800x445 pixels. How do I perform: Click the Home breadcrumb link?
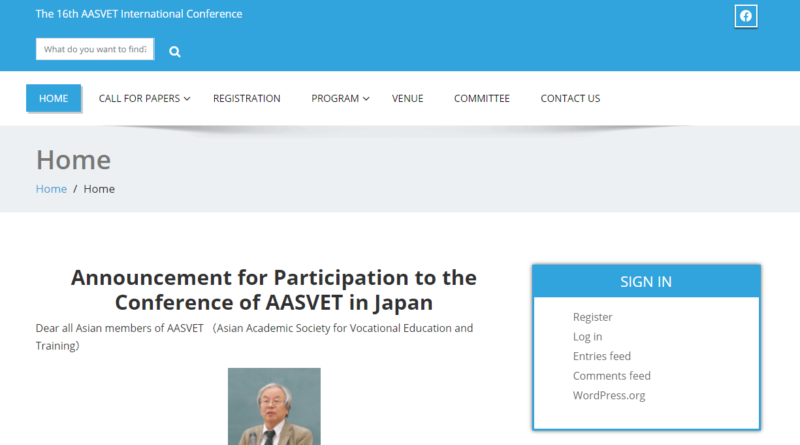coord(51,189)
